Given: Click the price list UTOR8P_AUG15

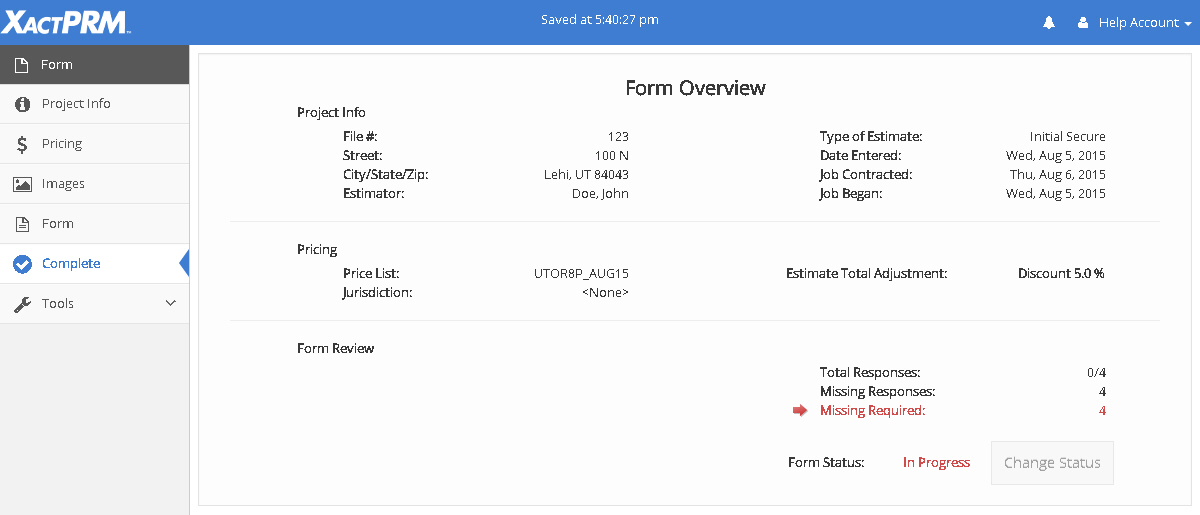Looking at the screenshot, I should tap(581, 273).
